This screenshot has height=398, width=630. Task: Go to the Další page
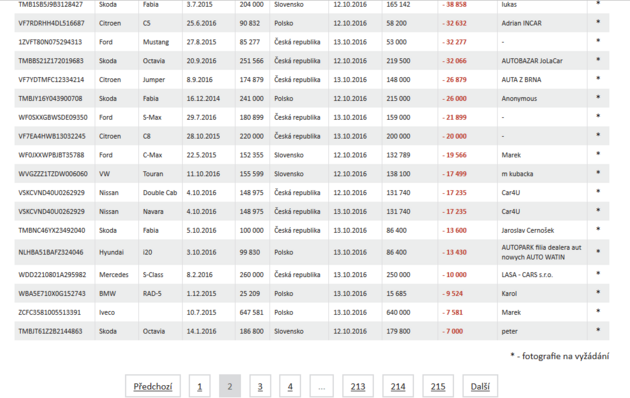click(x=480, y=386)
